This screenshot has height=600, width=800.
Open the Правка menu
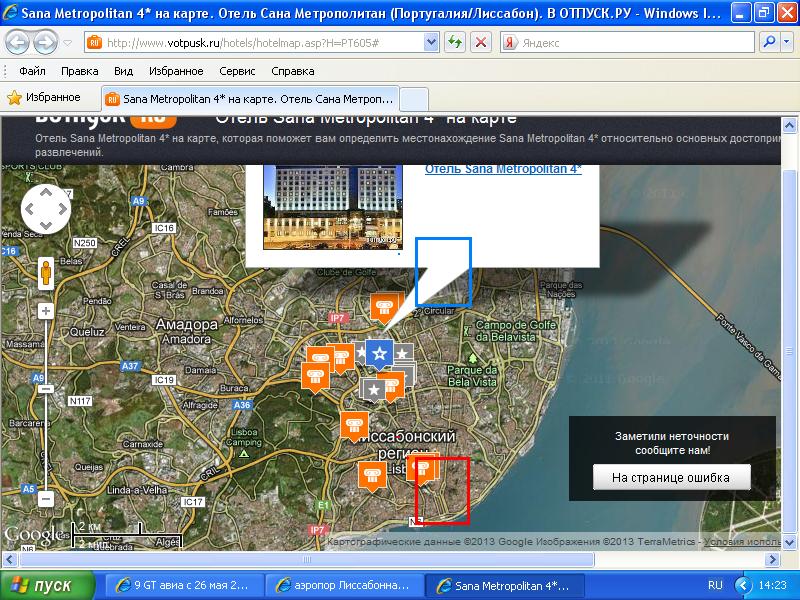pos(80,71)
